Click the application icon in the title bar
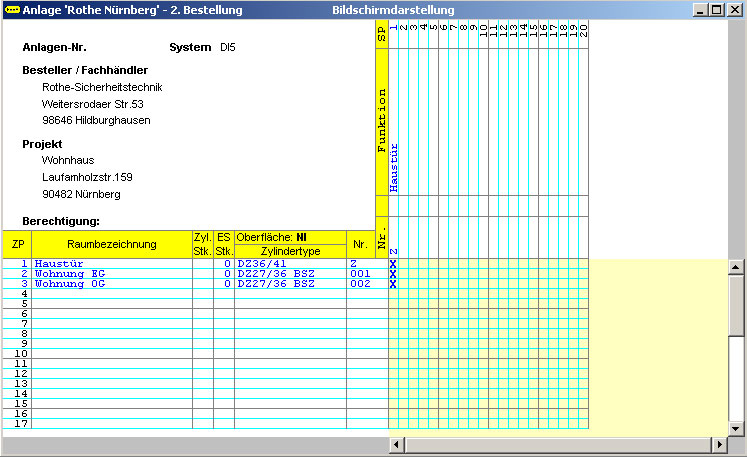This screenshot has height=457, width=747. pos(12,10)
